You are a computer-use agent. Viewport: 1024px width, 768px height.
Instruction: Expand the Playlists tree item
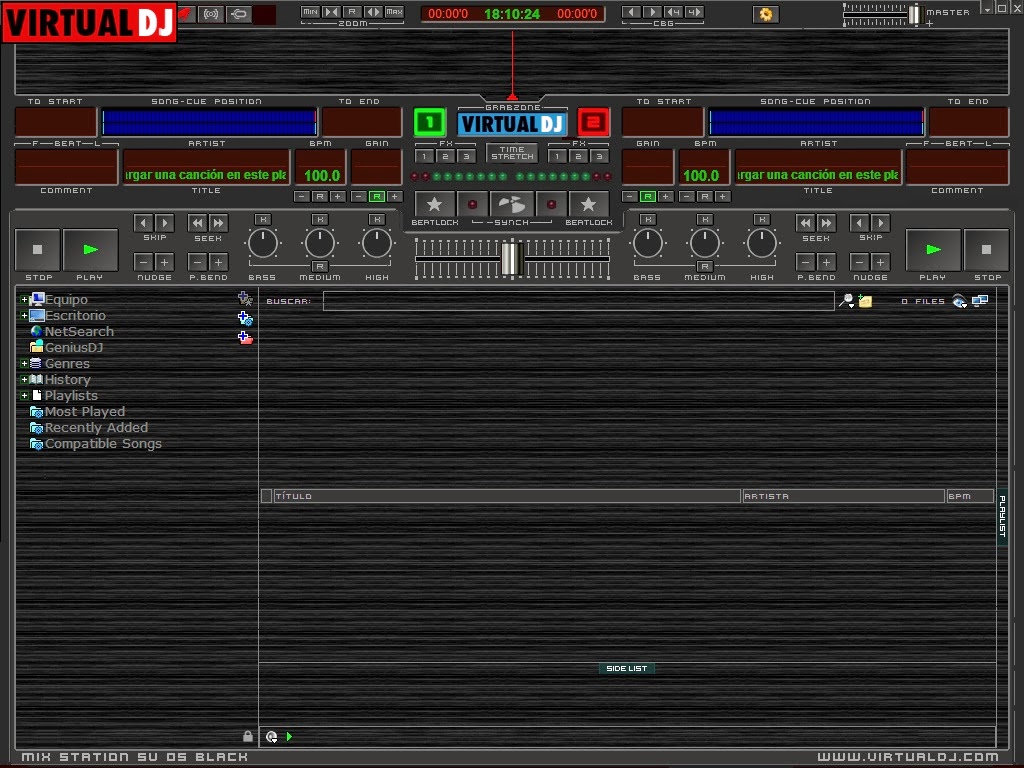point(22,395)
